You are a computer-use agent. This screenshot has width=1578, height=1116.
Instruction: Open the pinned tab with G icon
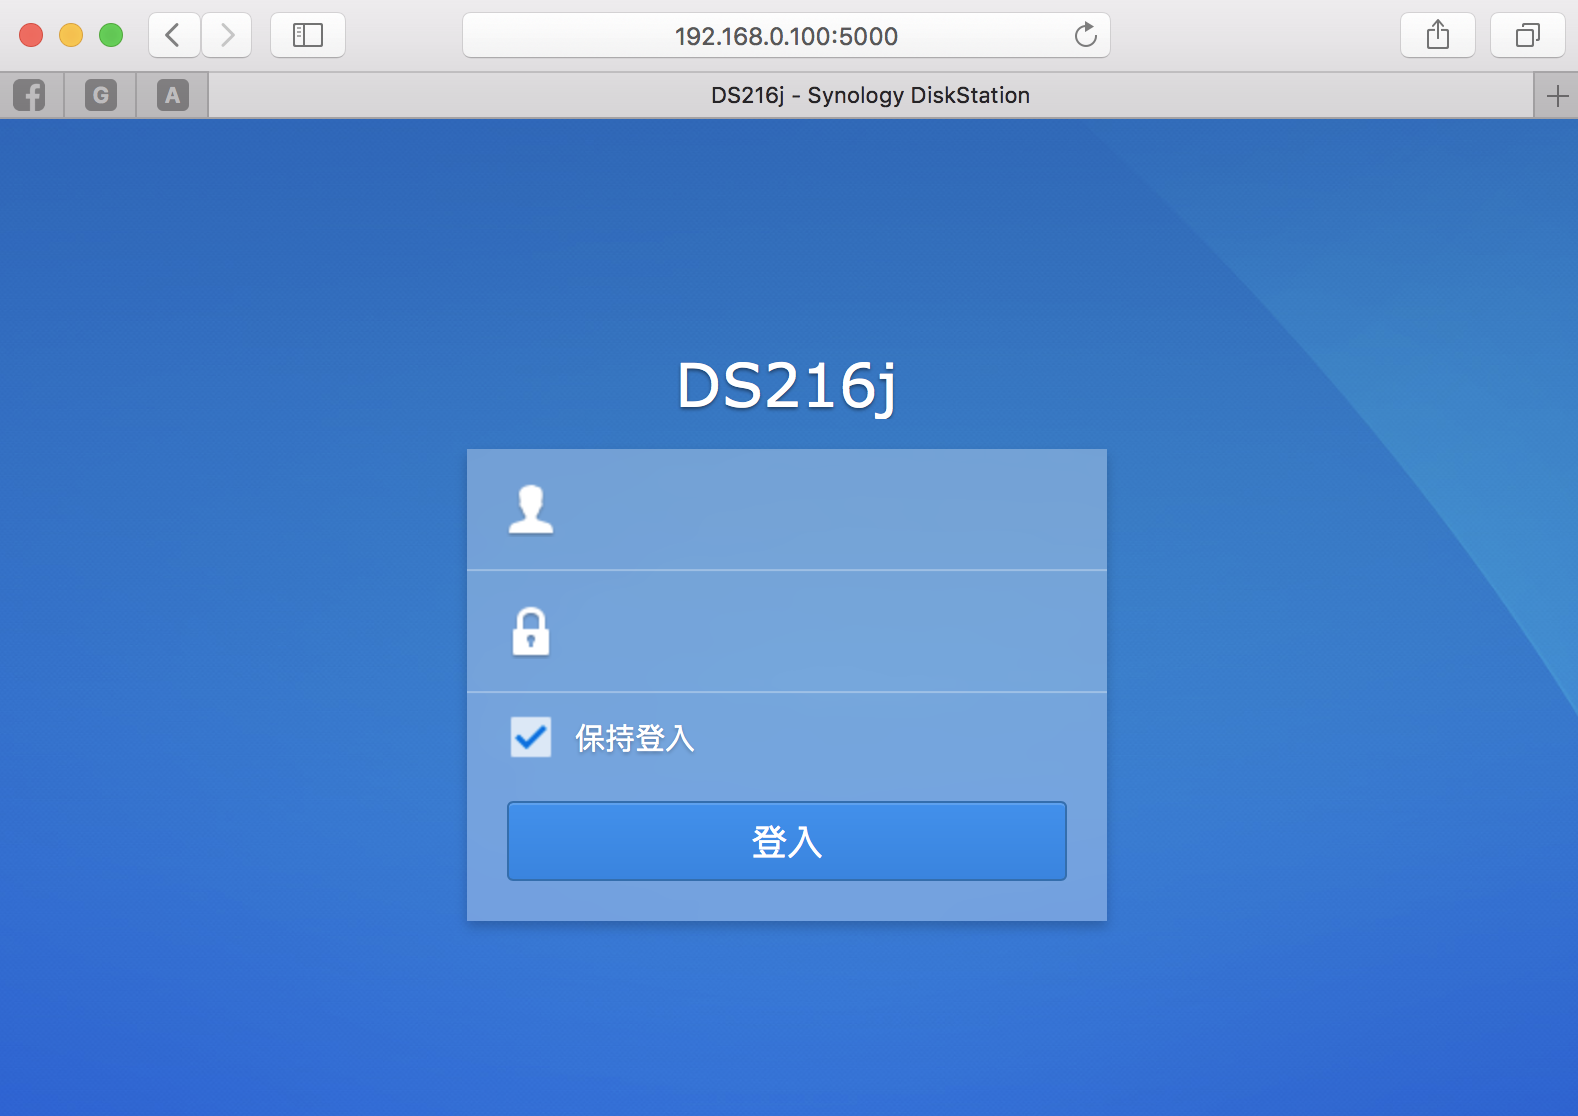click(100, 95)
